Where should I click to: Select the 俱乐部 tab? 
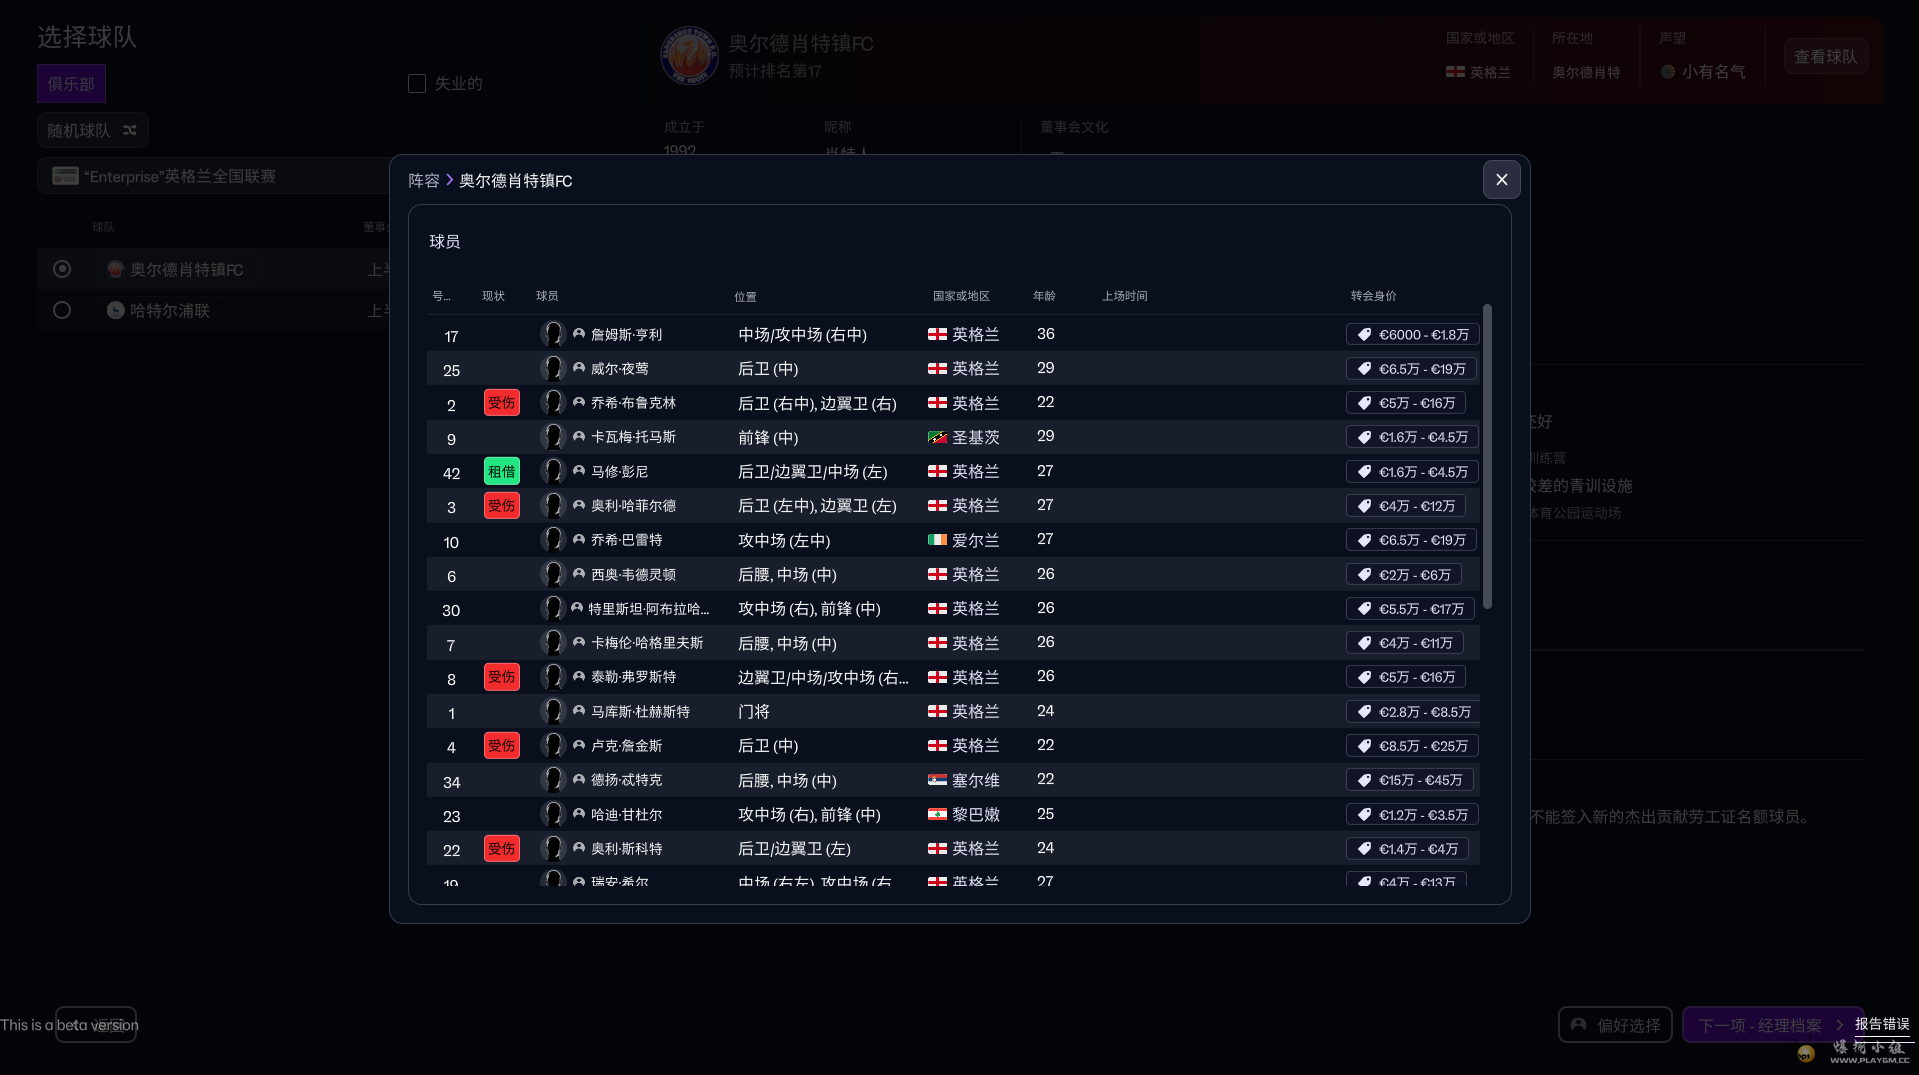71,84
